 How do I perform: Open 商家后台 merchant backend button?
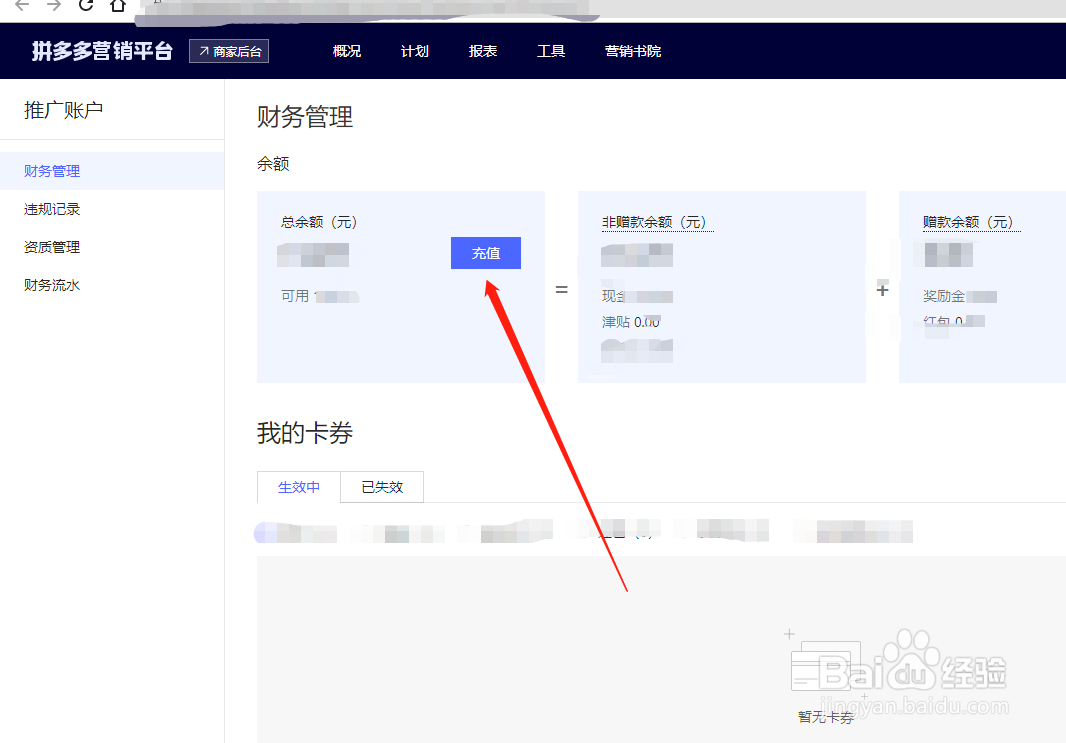pyautogui.click(x=229, y=51)
